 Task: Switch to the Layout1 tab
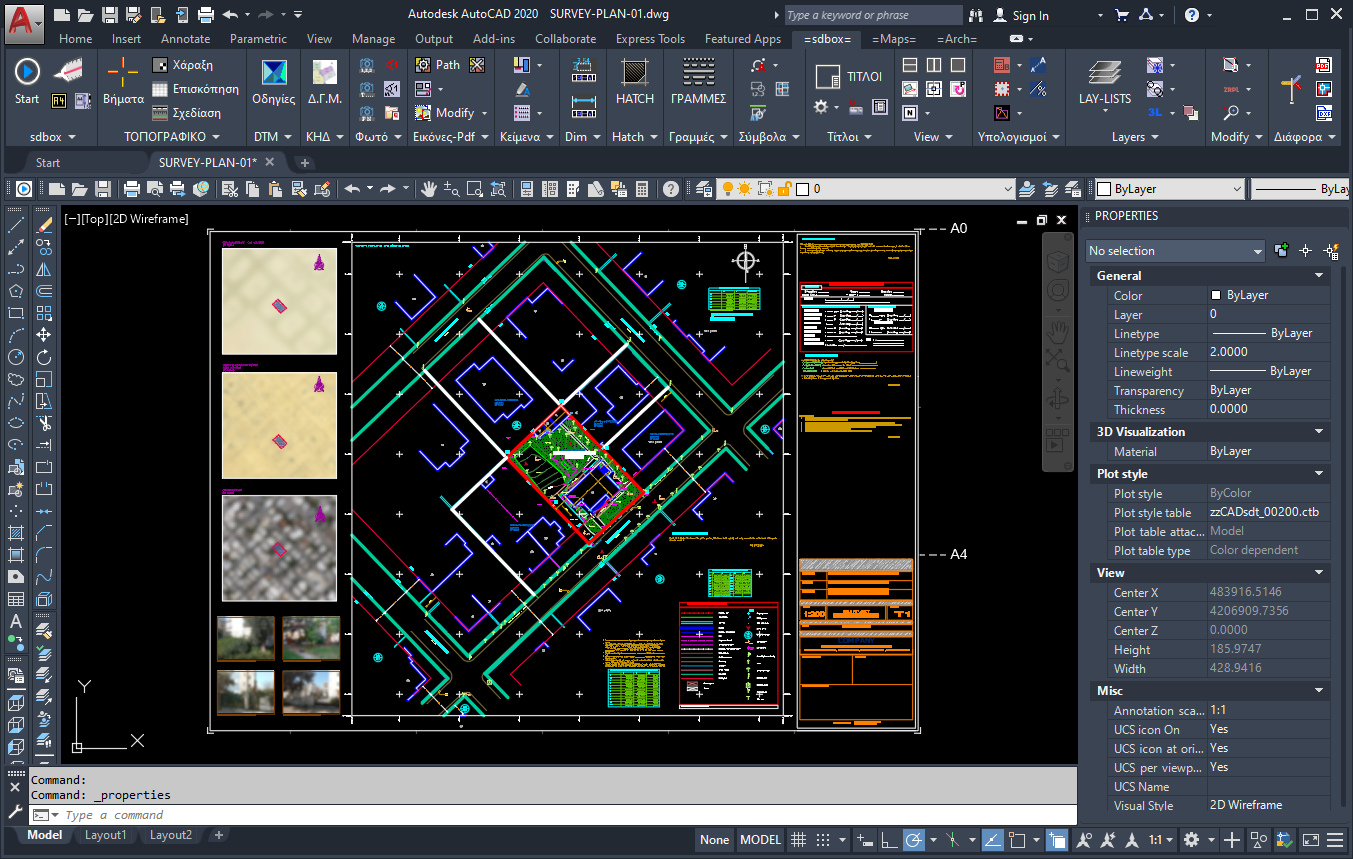(105, 835)
